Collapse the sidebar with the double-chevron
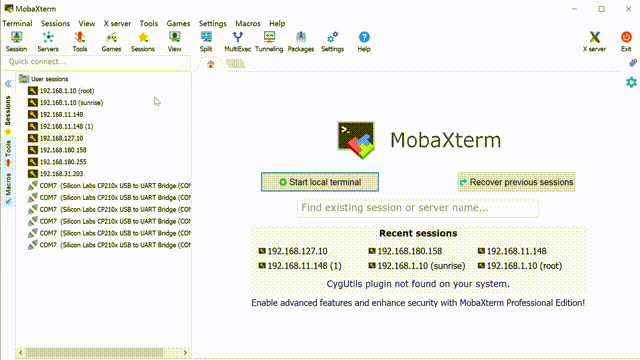This screenshot has width=640, height=360. tap(8, 84)
